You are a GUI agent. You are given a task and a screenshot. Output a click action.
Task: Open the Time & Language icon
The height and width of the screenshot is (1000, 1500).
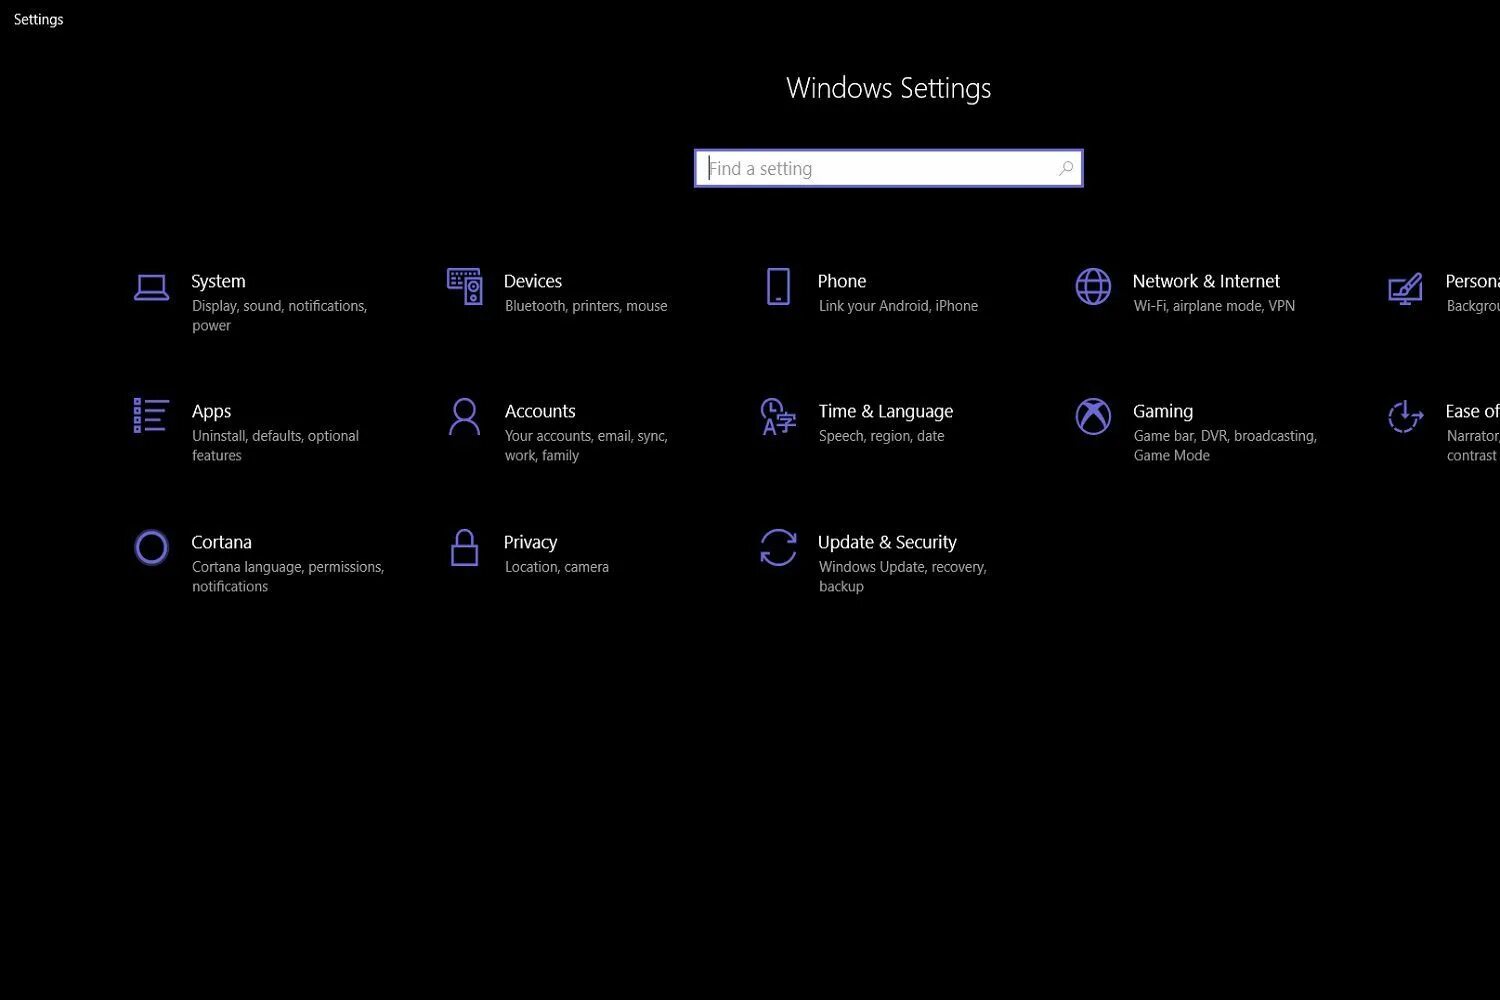(x=778, y=416)
